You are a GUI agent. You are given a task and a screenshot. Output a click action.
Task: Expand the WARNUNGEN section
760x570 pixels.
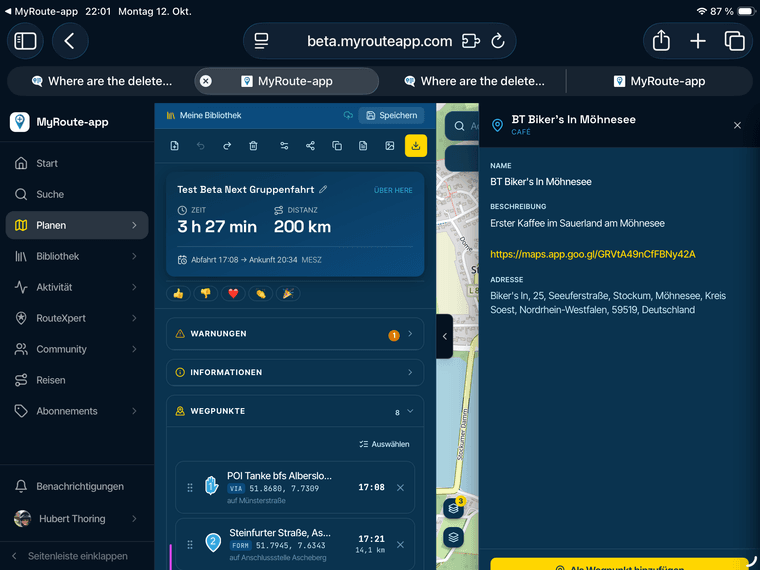[x=295, y=334]
